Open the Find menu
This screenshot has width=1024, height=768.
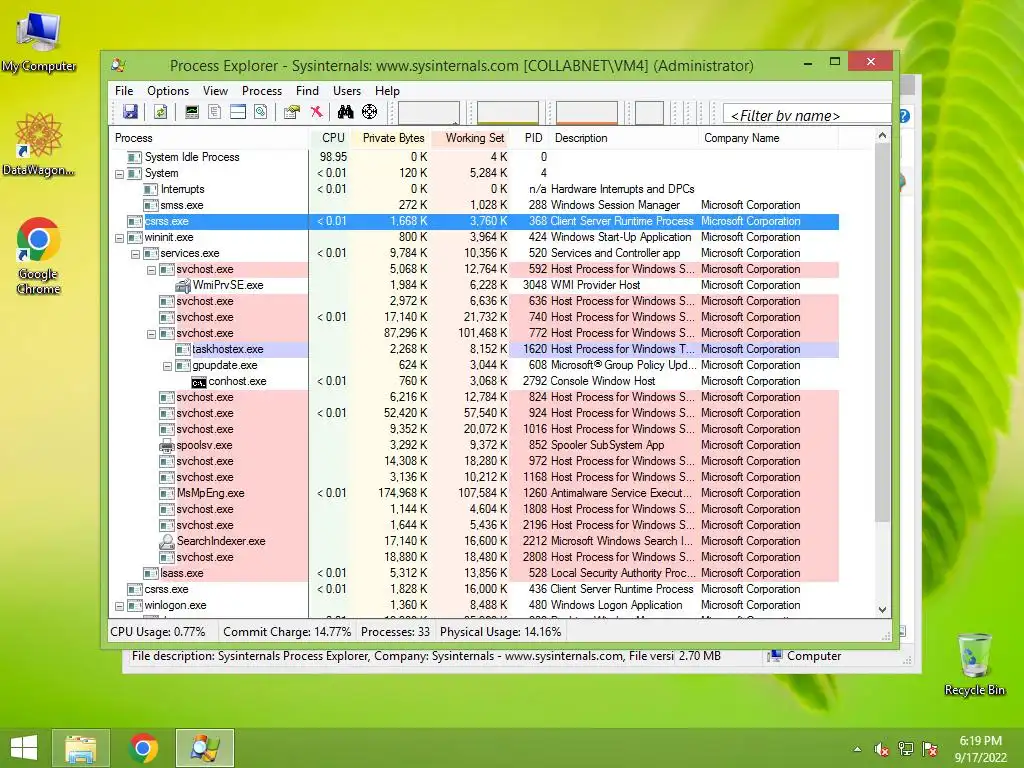tap(308, 91)
